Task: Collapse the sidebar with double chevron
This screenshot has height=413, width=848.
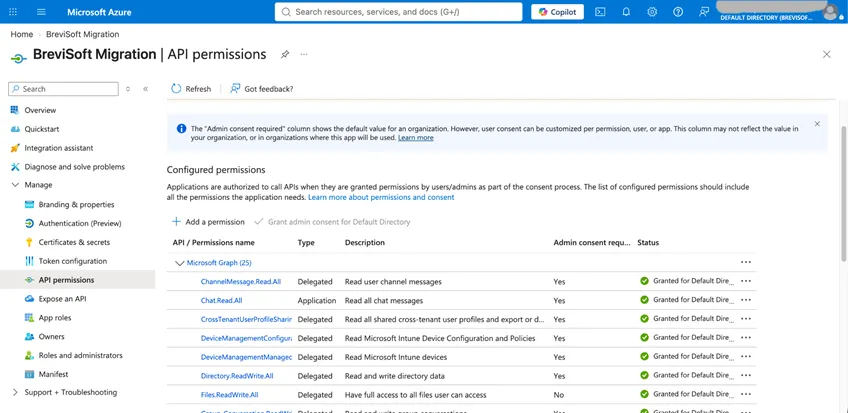Action: (145, 89)
